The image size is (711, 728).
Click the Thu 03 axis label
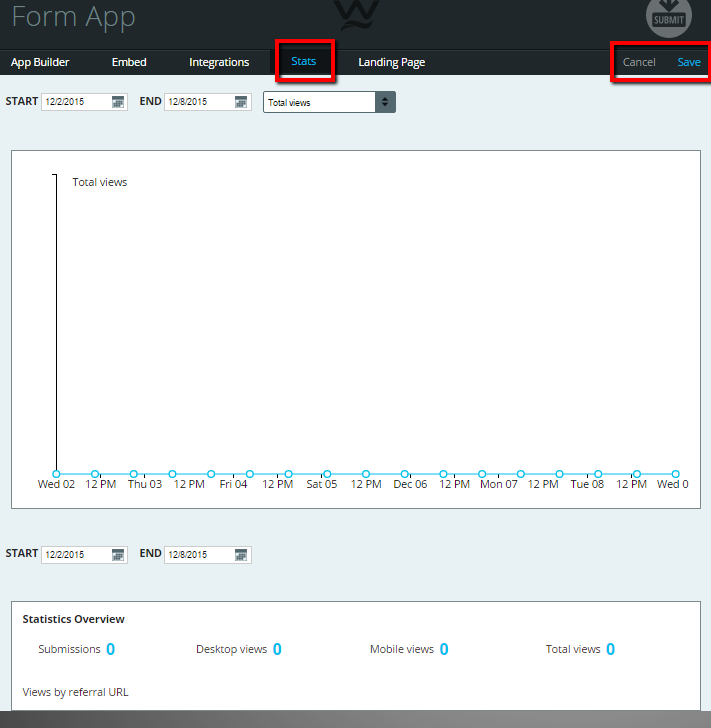(145, 484)
